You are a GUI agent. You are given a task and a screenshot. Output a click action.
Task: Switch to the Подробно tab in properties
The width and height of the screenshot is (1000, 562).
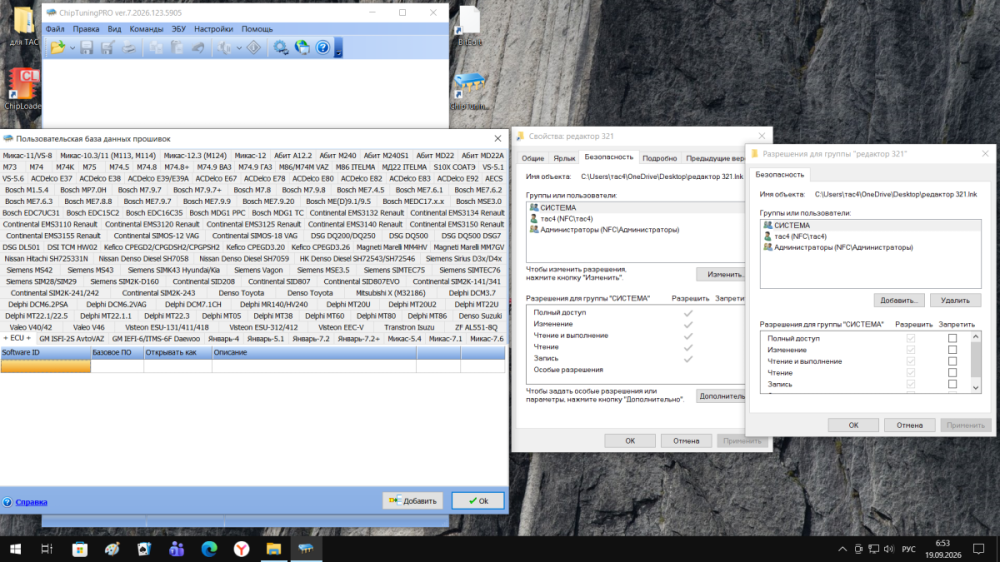tap(659, 158)
